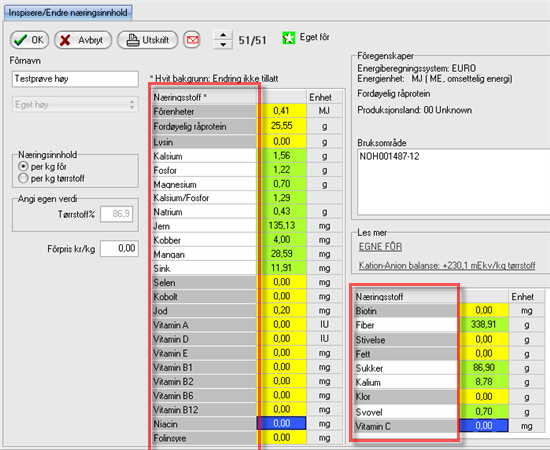Select the green Fiber value cell

[x=484, y=324]
